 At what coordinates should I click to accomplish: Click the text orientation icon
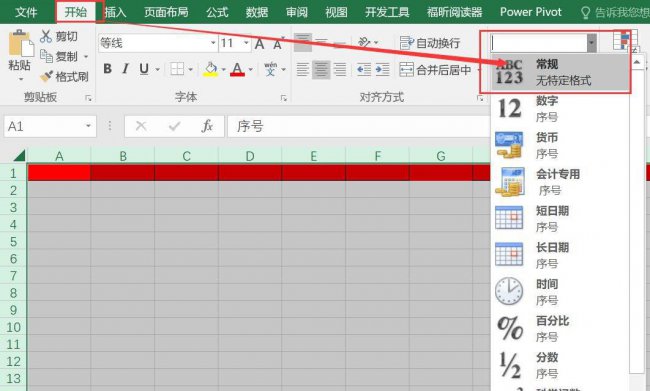364,42
